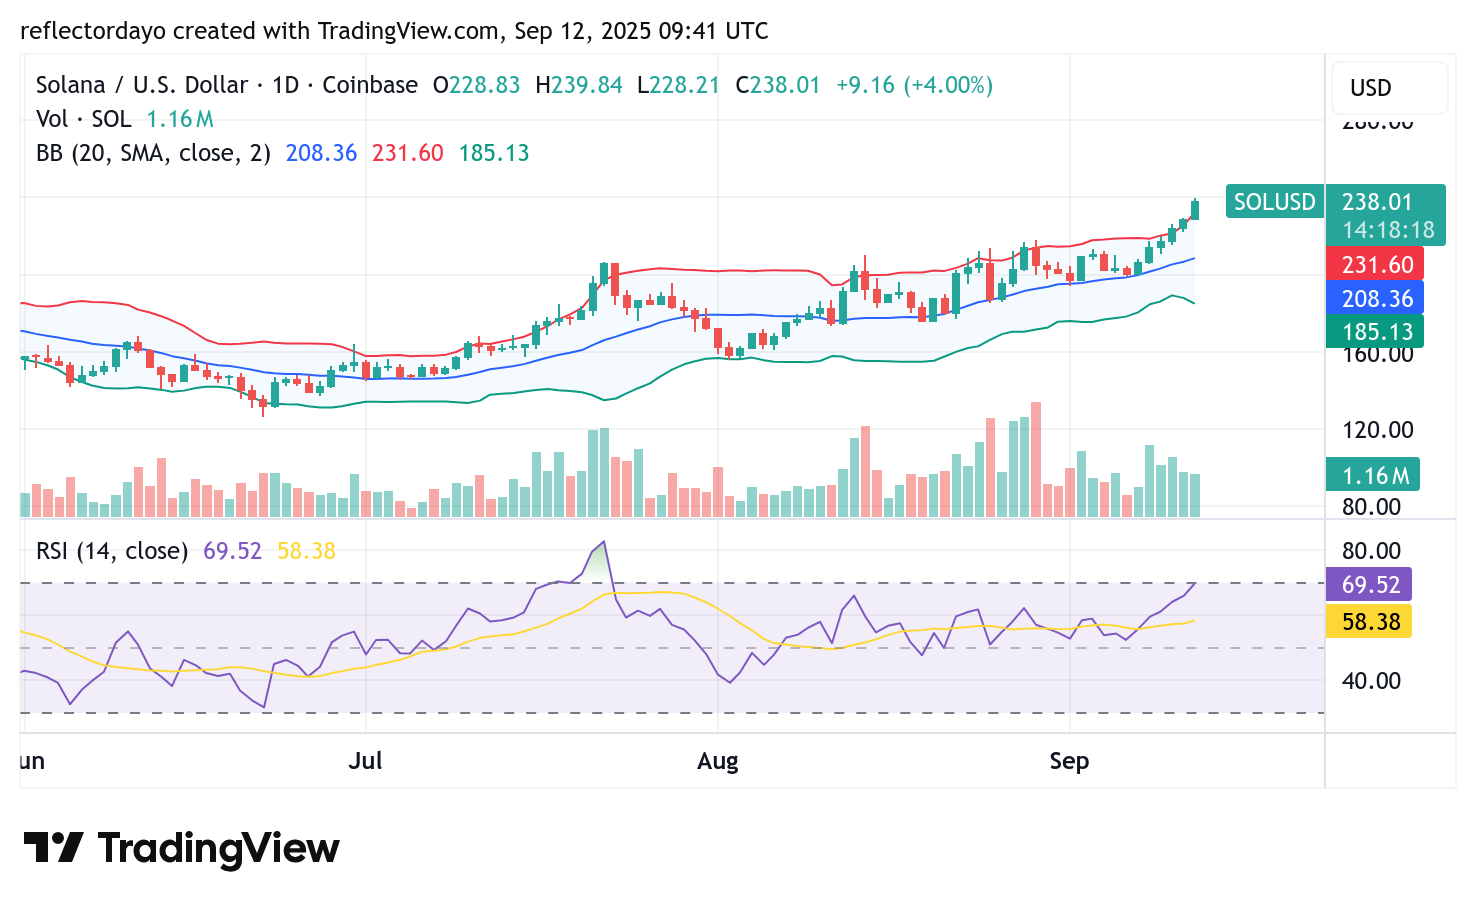
Task: Click the tallest red volume bar in late August
Action: [x=1036, y=459]
